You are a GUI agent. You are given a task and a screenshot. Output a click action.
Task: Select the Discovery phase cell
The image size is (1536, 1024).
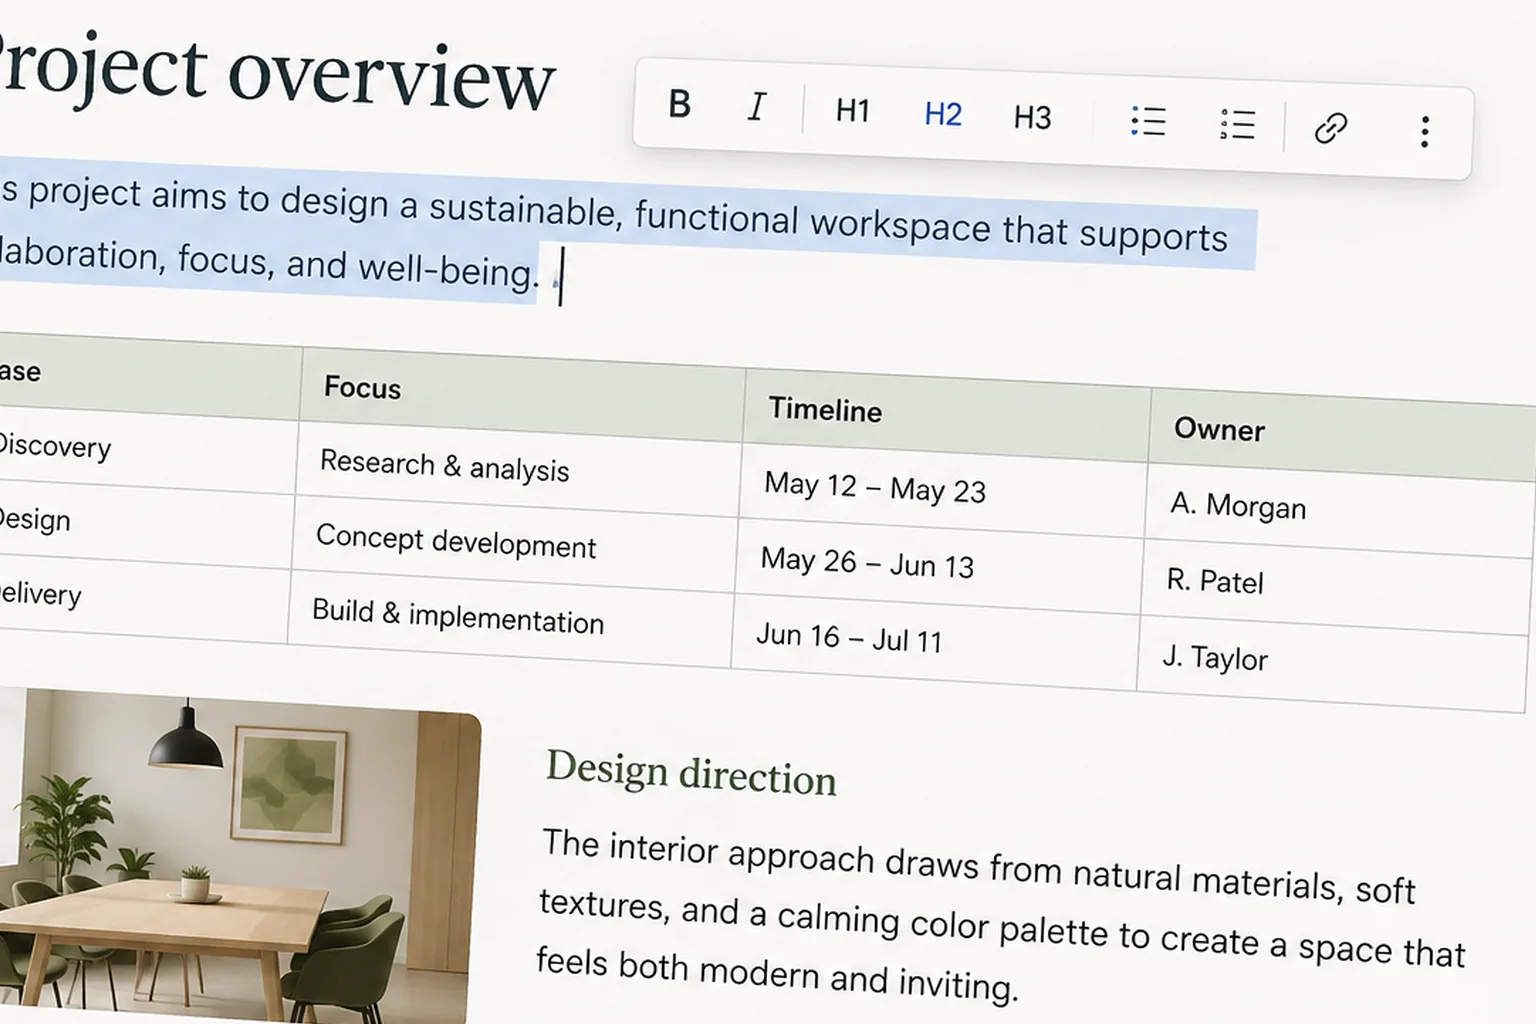click(149, 451)
